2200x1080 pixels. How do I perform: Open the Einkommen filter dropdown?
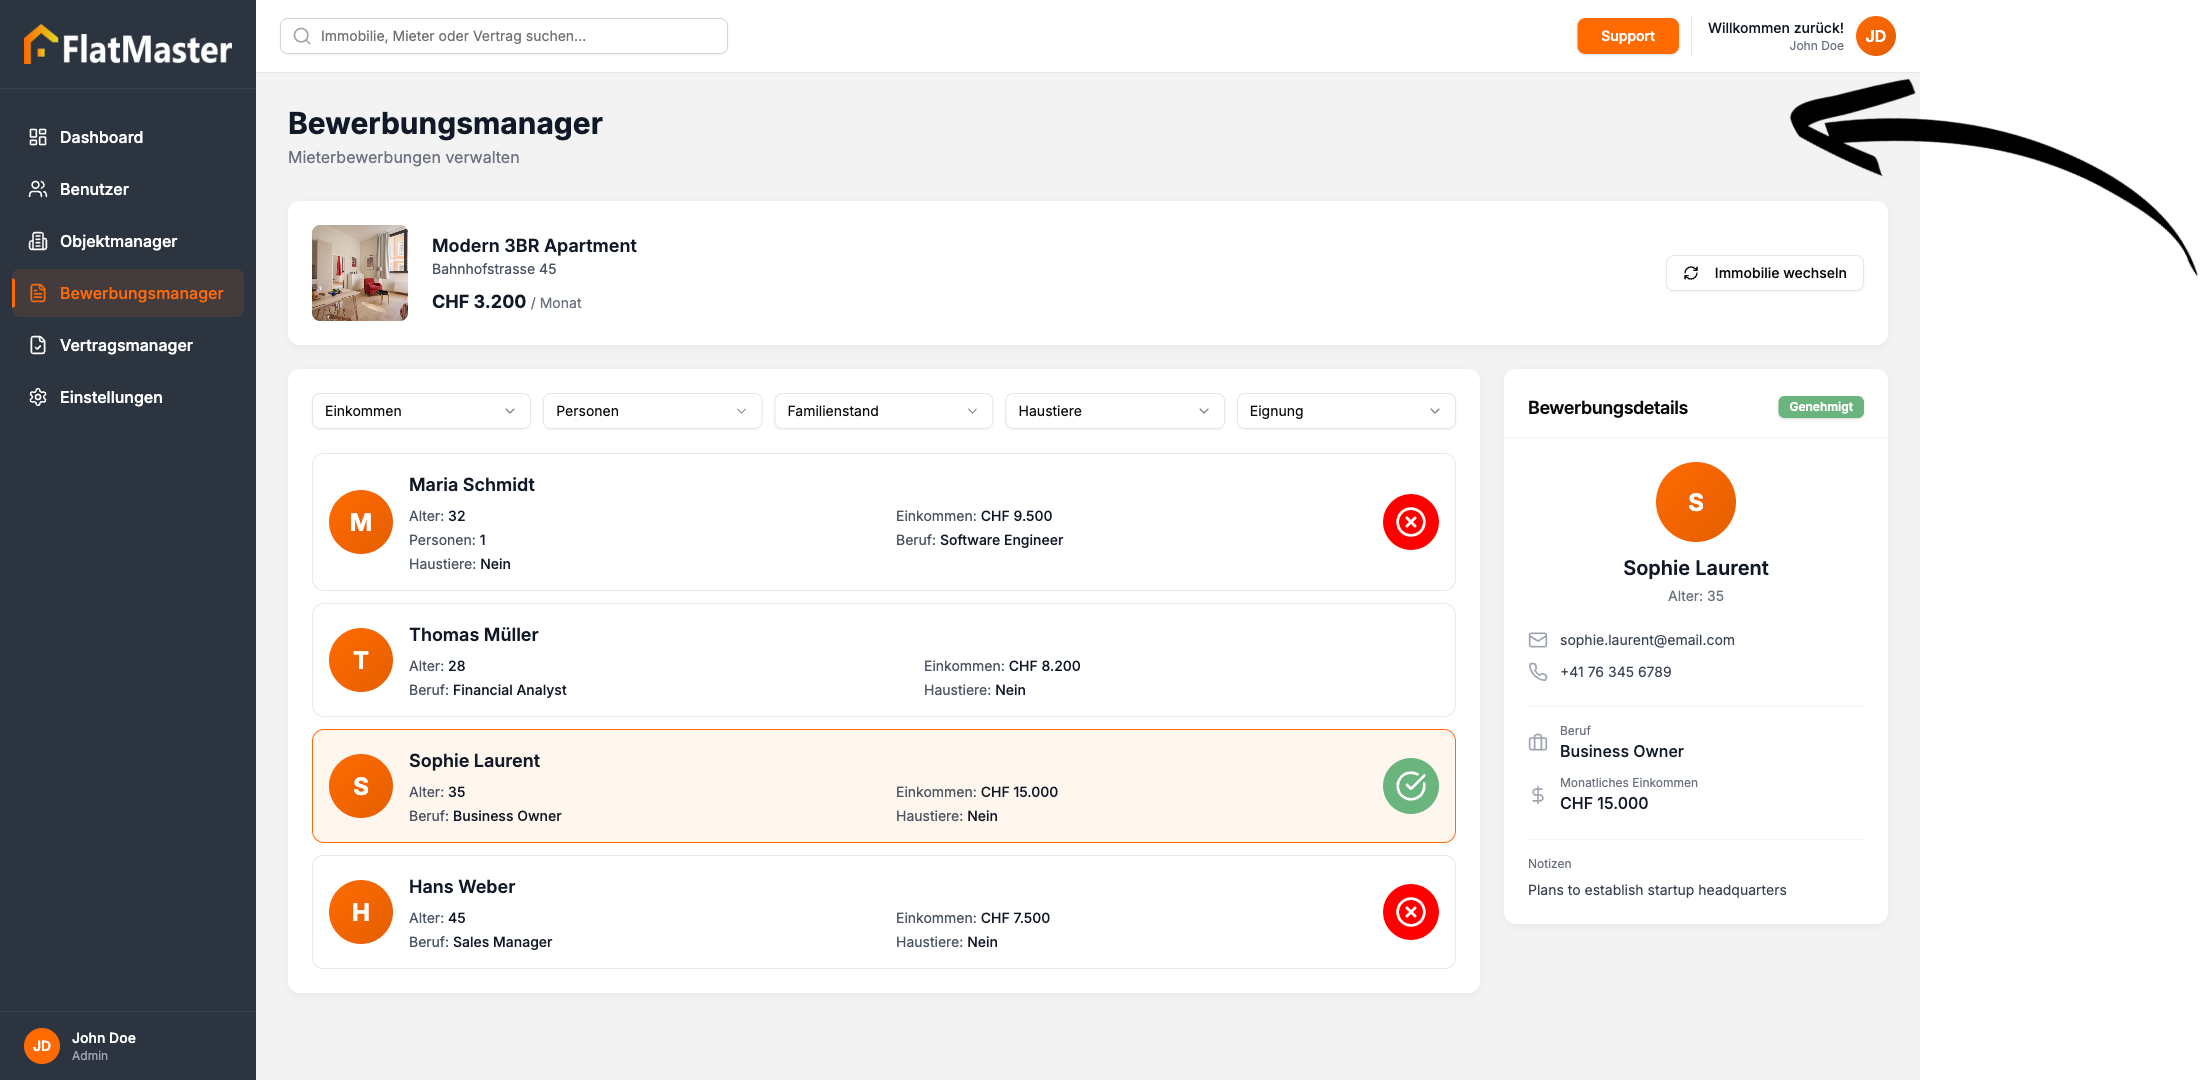pos(420,411)
